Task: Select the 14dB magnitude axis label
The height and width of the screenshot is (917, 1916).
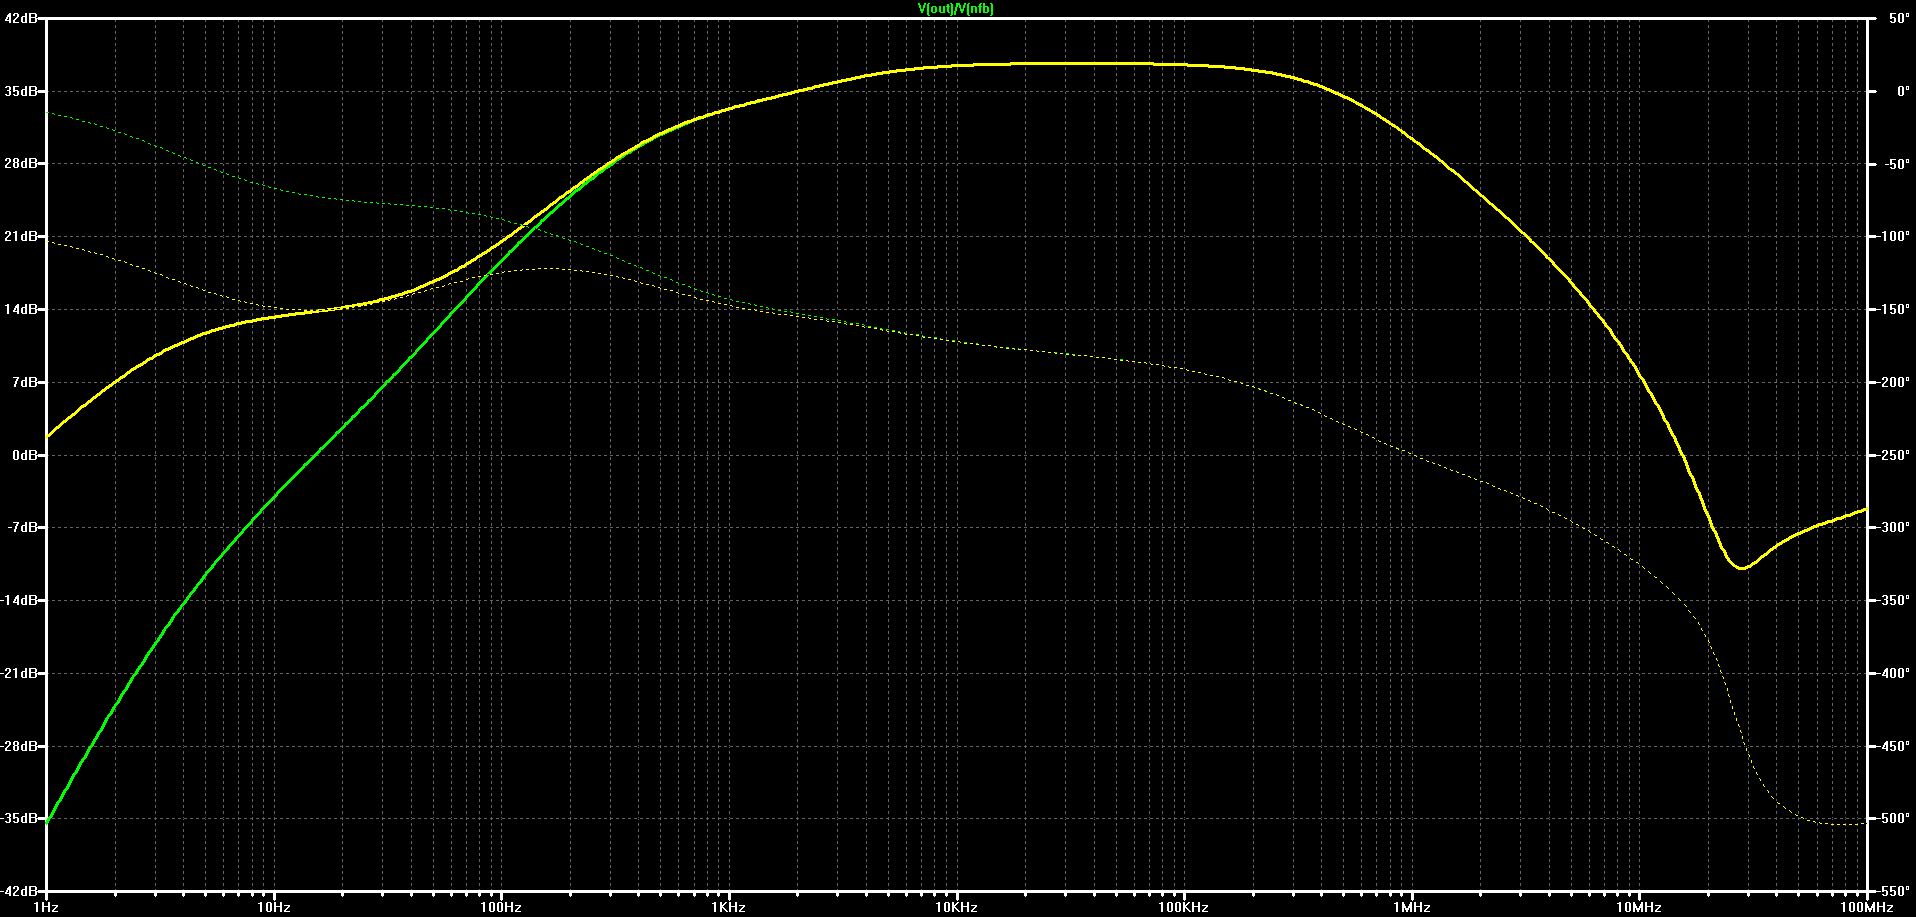Action: click(22, 310)
